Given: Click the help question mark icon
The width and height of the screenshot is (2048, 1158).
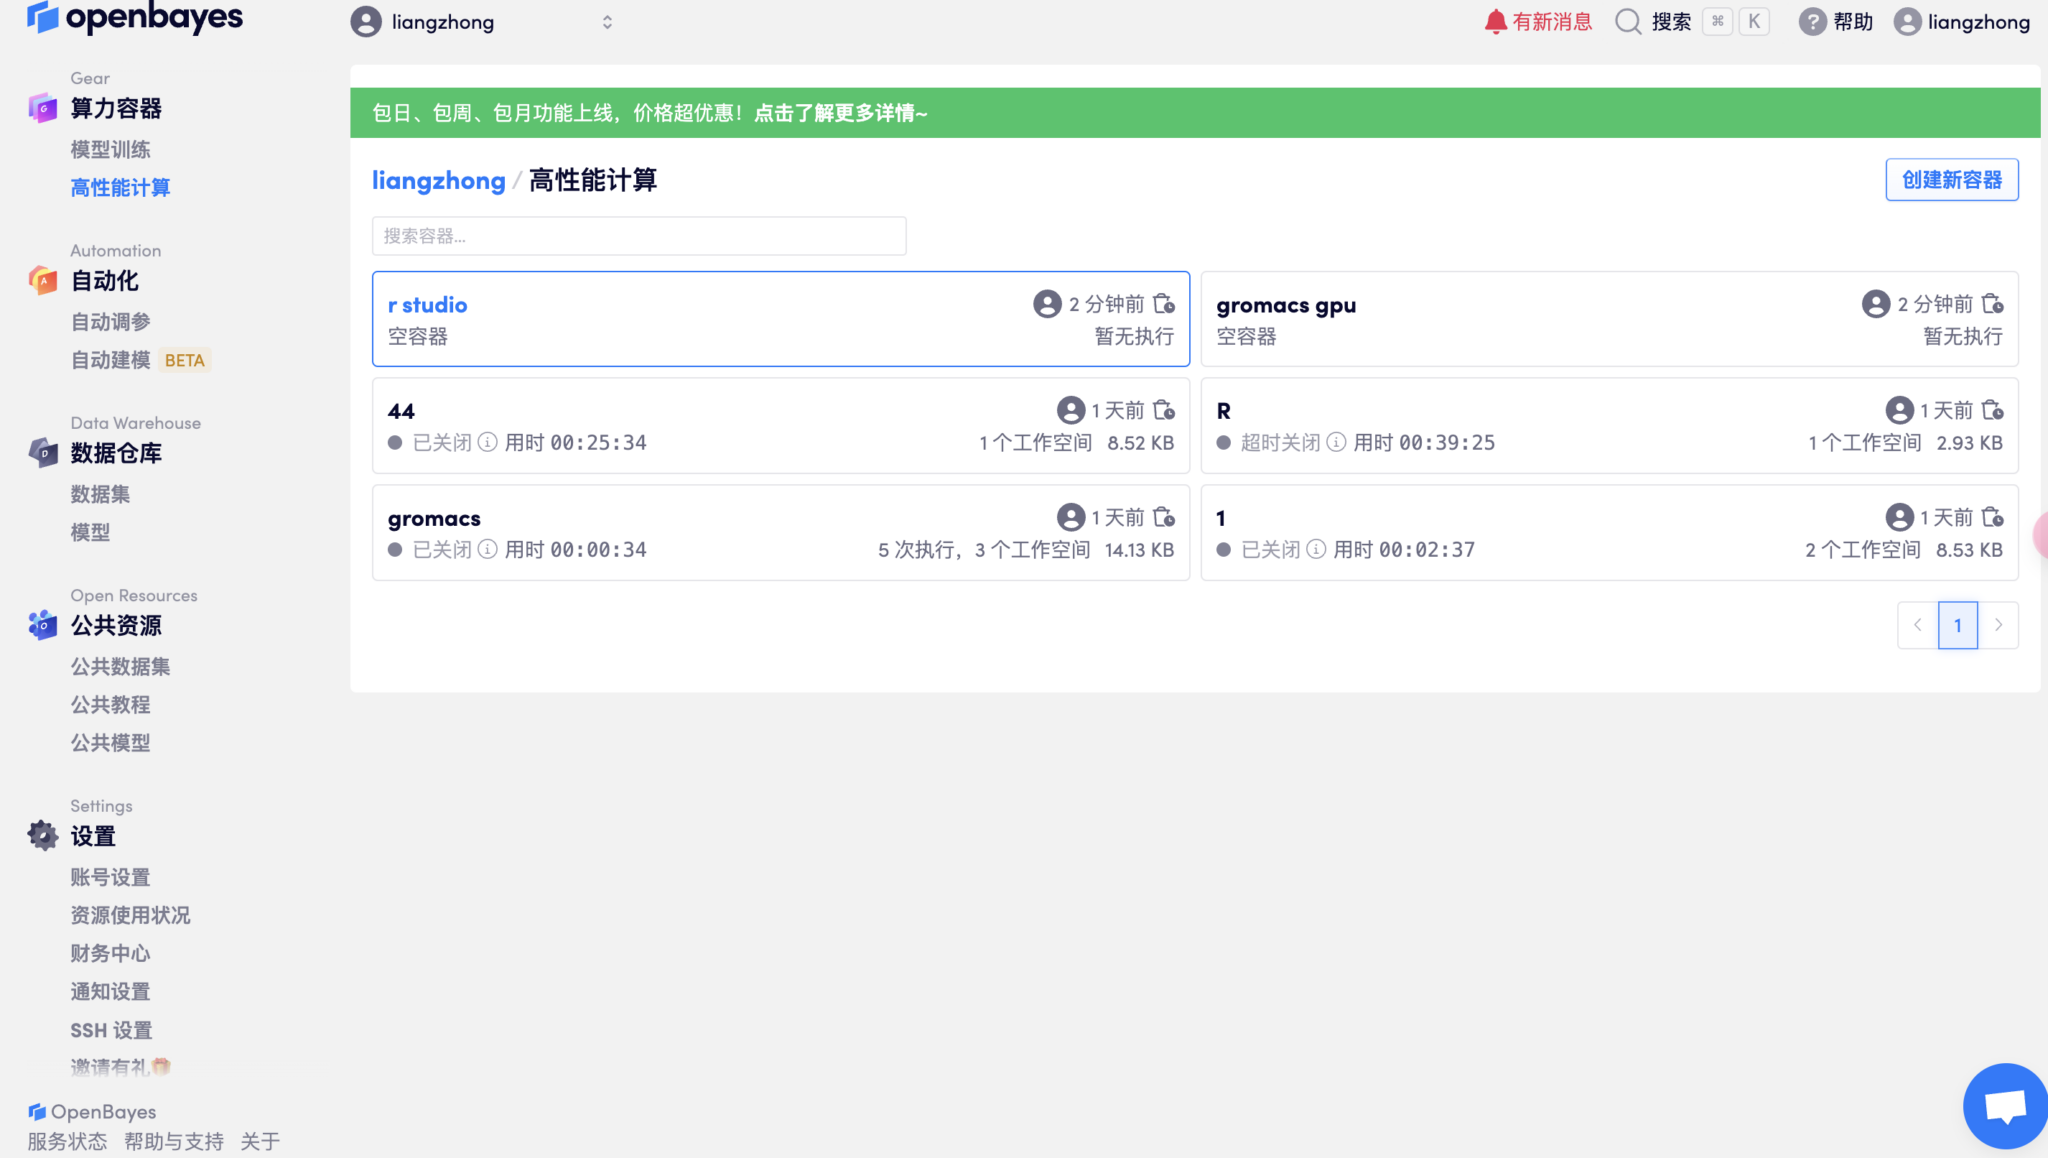Looking at the screenshot, I should click(x=1812, y=22).
